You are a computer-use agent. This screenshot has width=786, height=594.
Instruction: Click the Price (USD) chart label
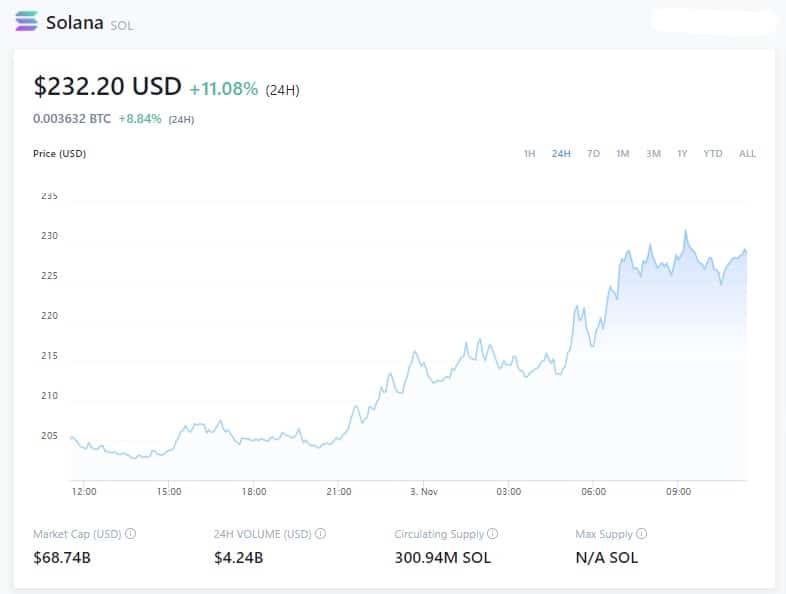(x=60, y=153)
